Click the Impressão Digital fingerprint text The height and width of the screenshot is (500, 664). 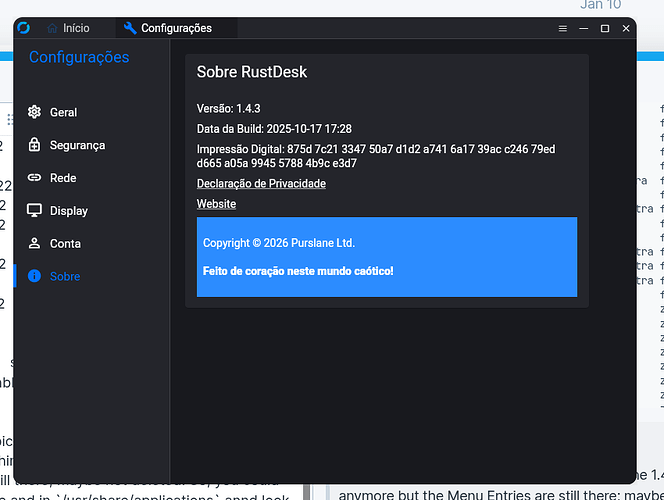pyautogui.click(x=376, y=156)
